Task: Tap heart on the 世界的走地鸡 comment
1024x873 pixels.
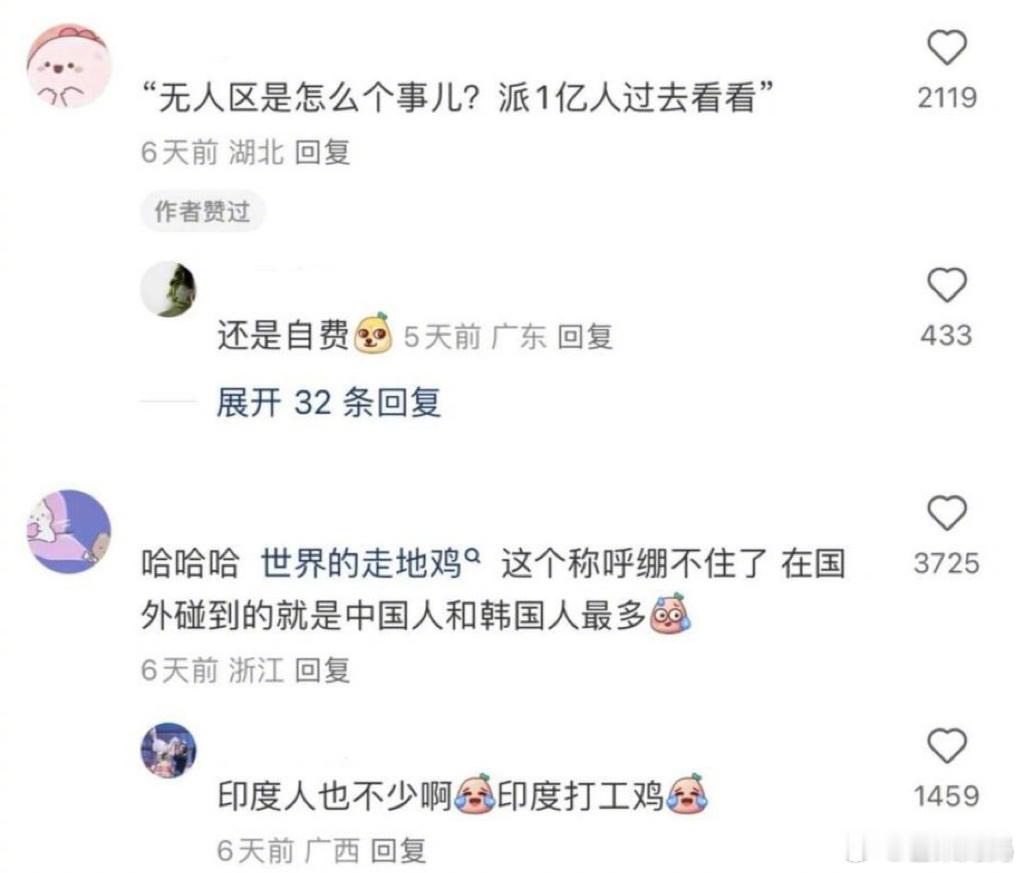Action: [x=947, y=513]
